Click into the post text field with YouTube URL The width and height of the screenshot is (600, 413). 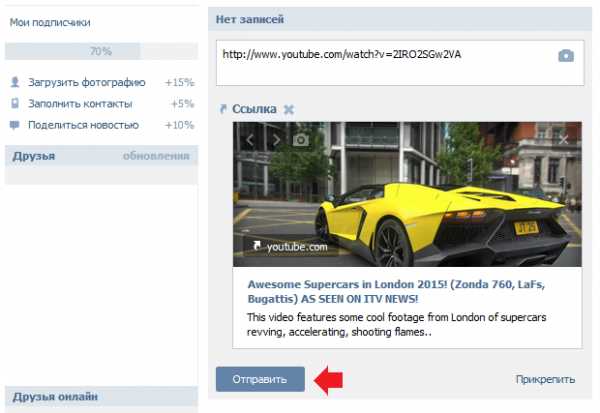[x=400, y=63]
